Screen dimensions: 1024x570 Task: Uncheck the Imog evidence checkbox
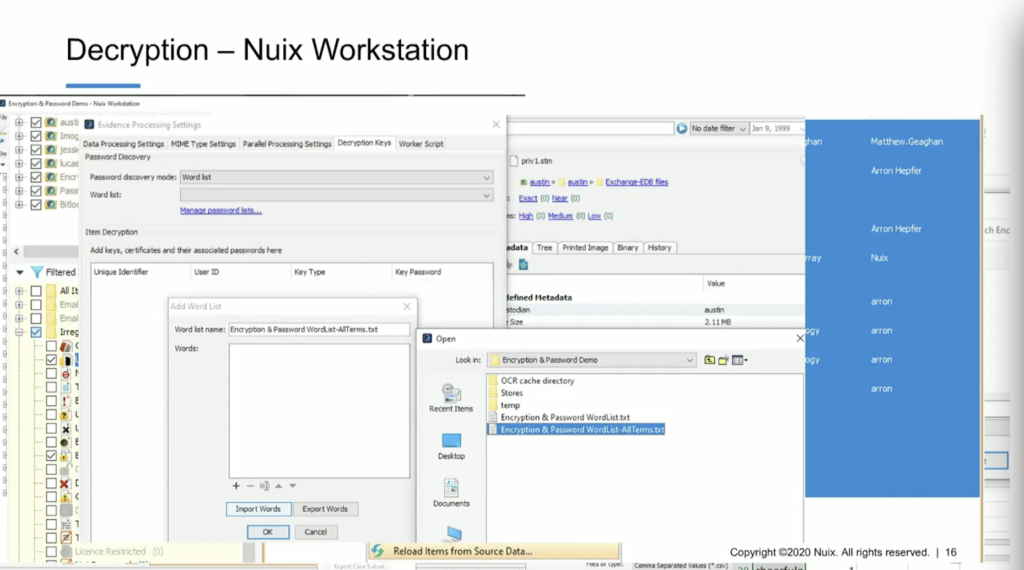click(x=36, y=136)
